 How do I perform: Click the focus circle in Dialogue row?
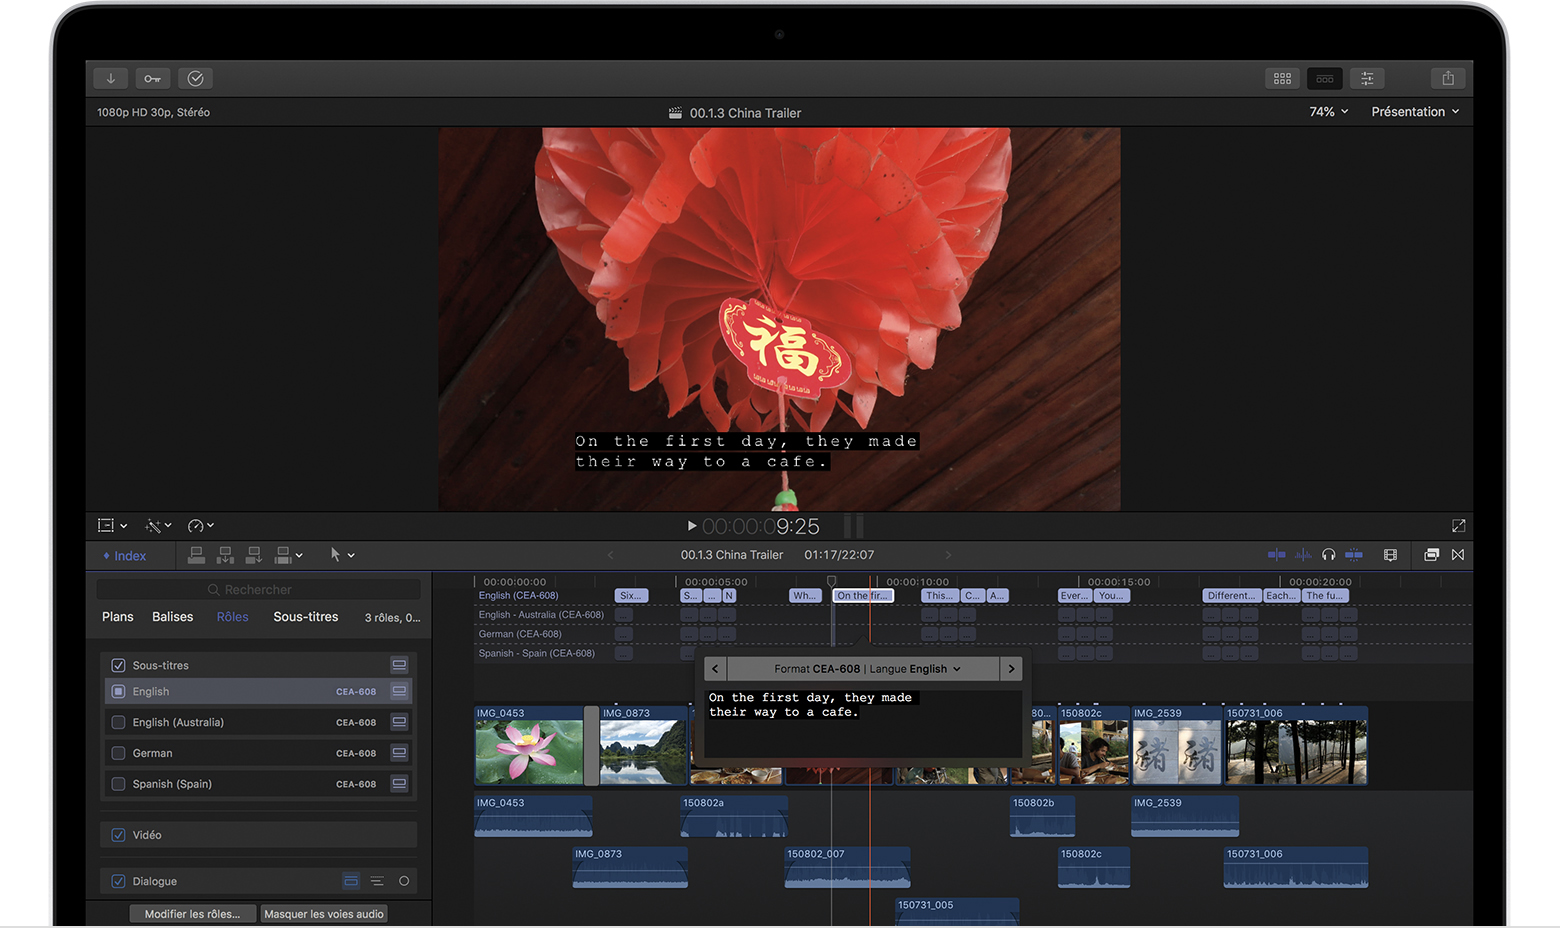(404, 881)
